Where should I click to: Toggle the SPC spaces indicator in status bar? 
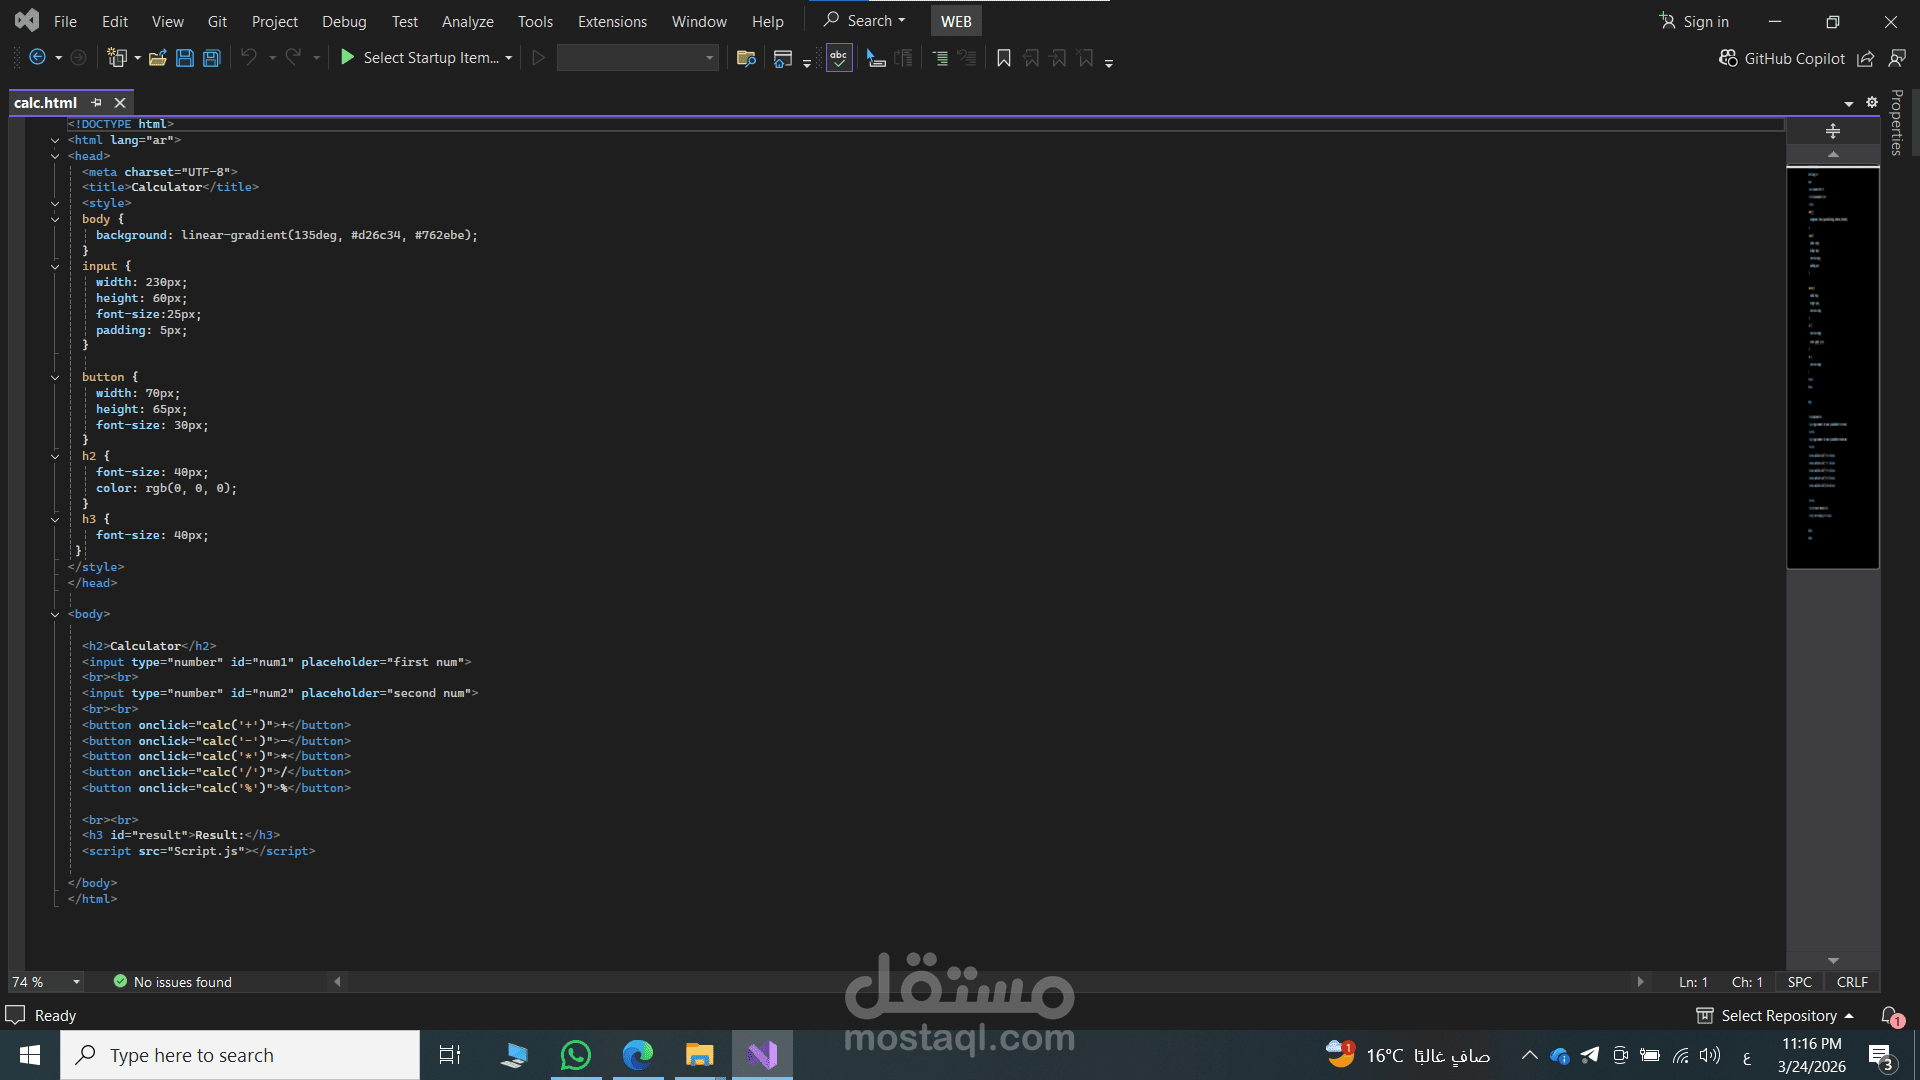pos(1799,982)
